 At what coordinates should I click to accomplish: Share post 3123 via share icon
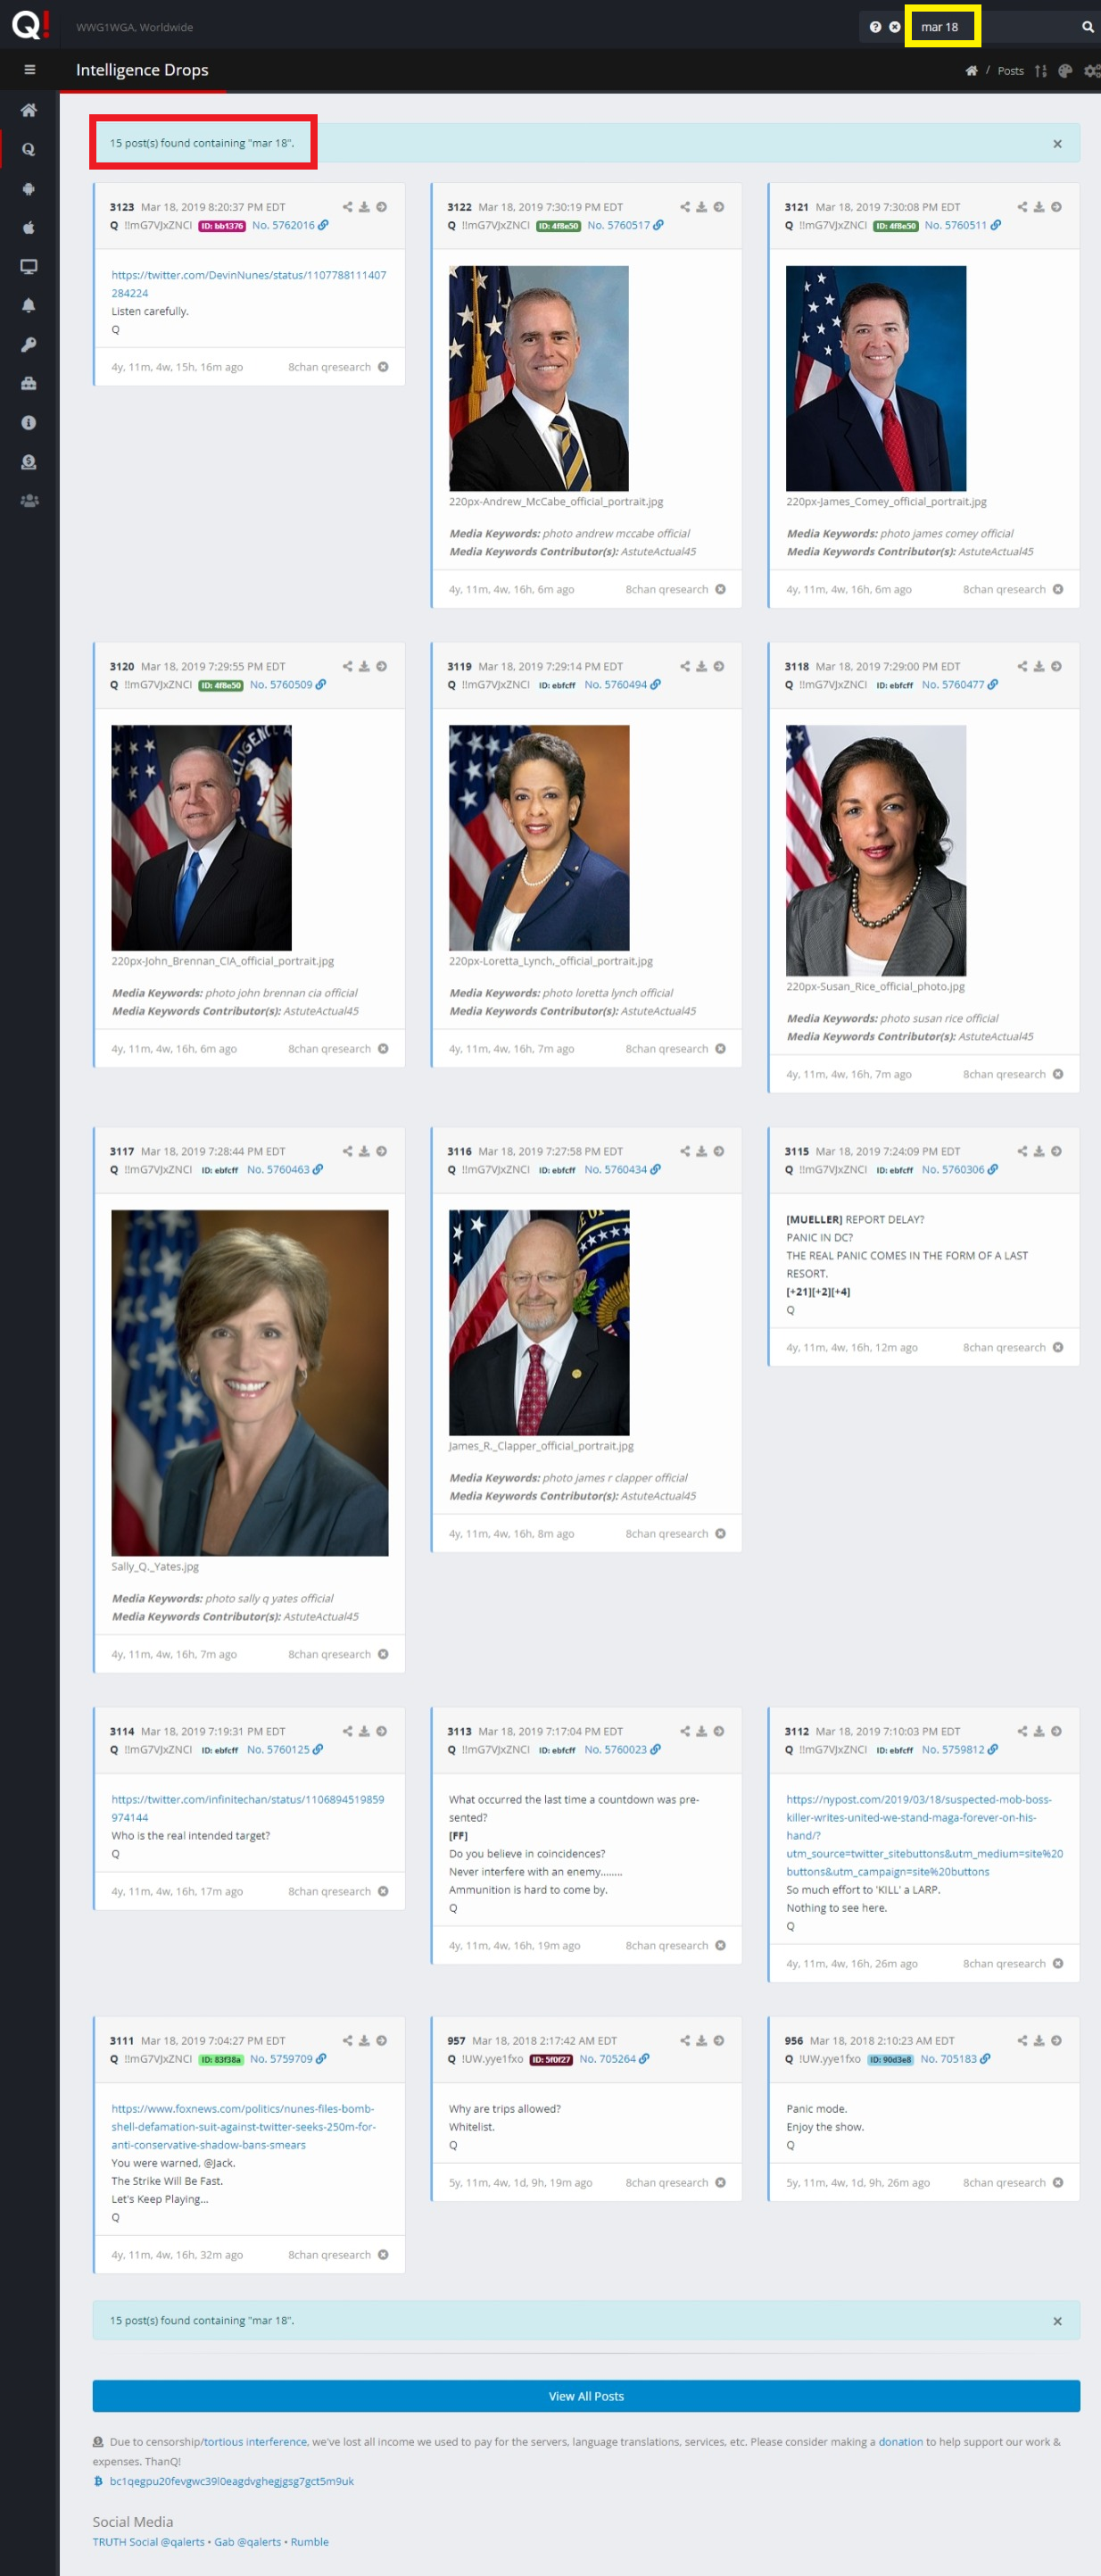(x=347, y=207)
